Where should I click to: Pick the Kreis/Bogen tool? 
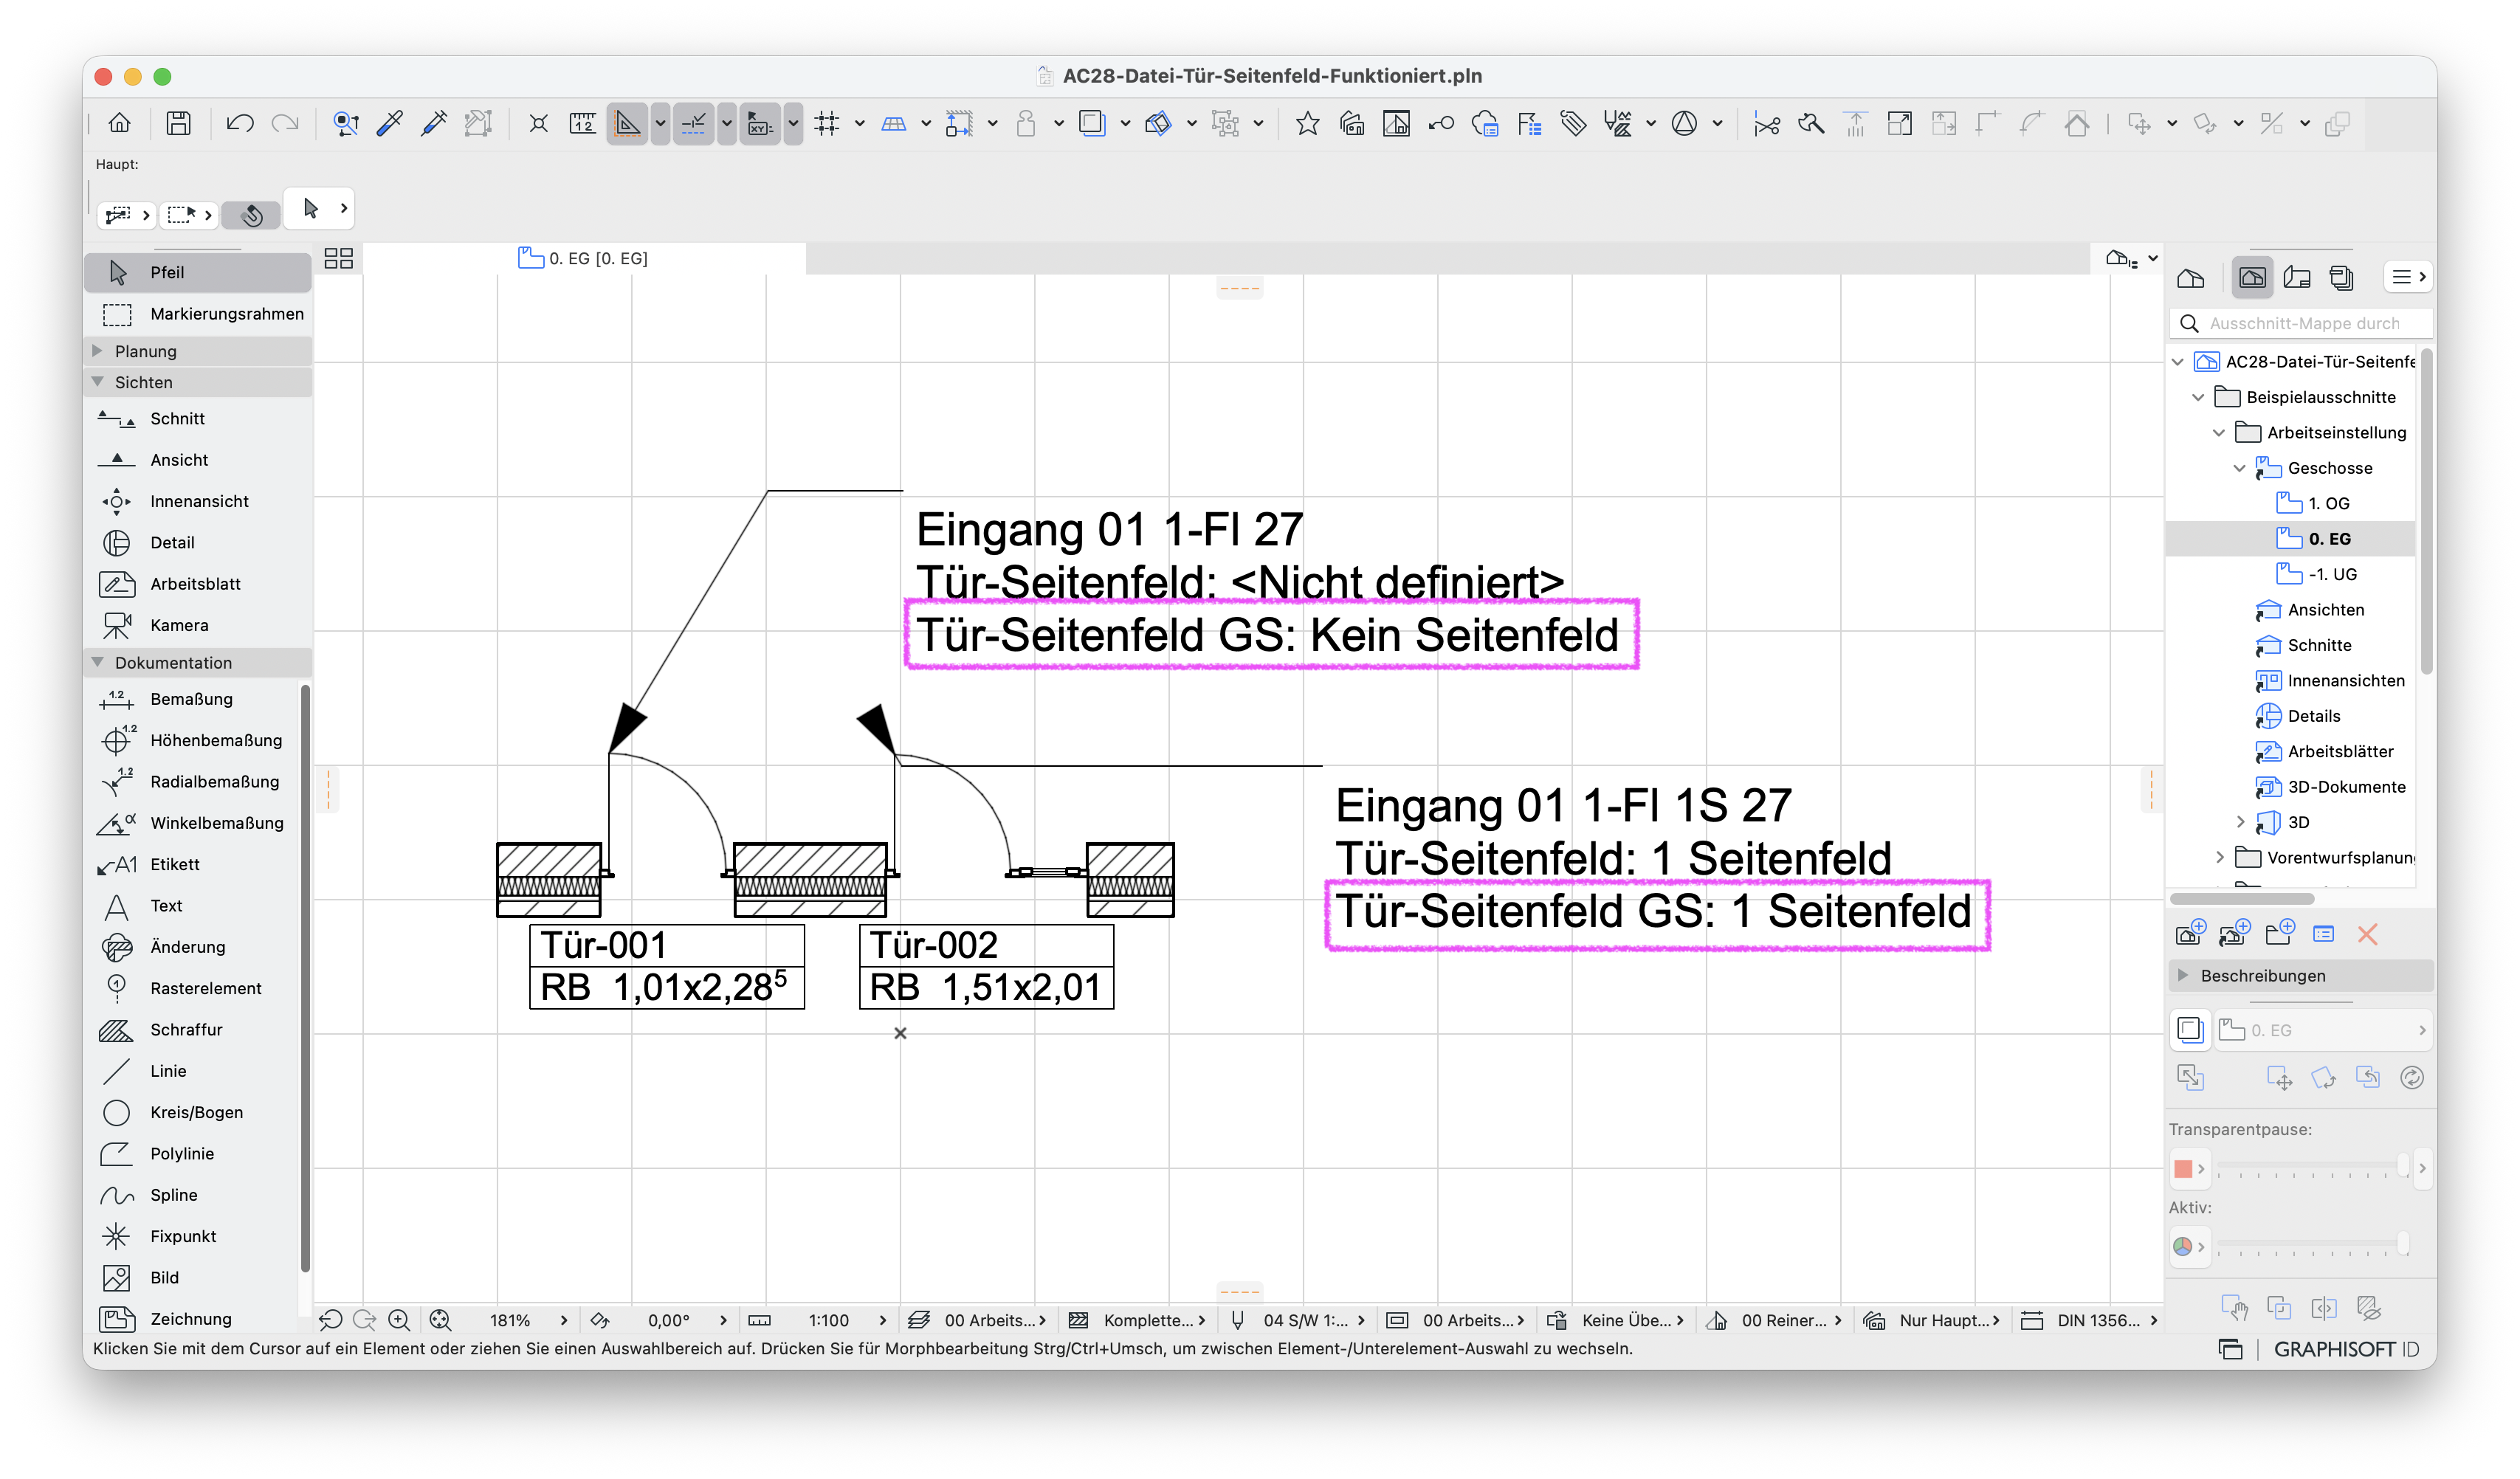click(198, 1112)
